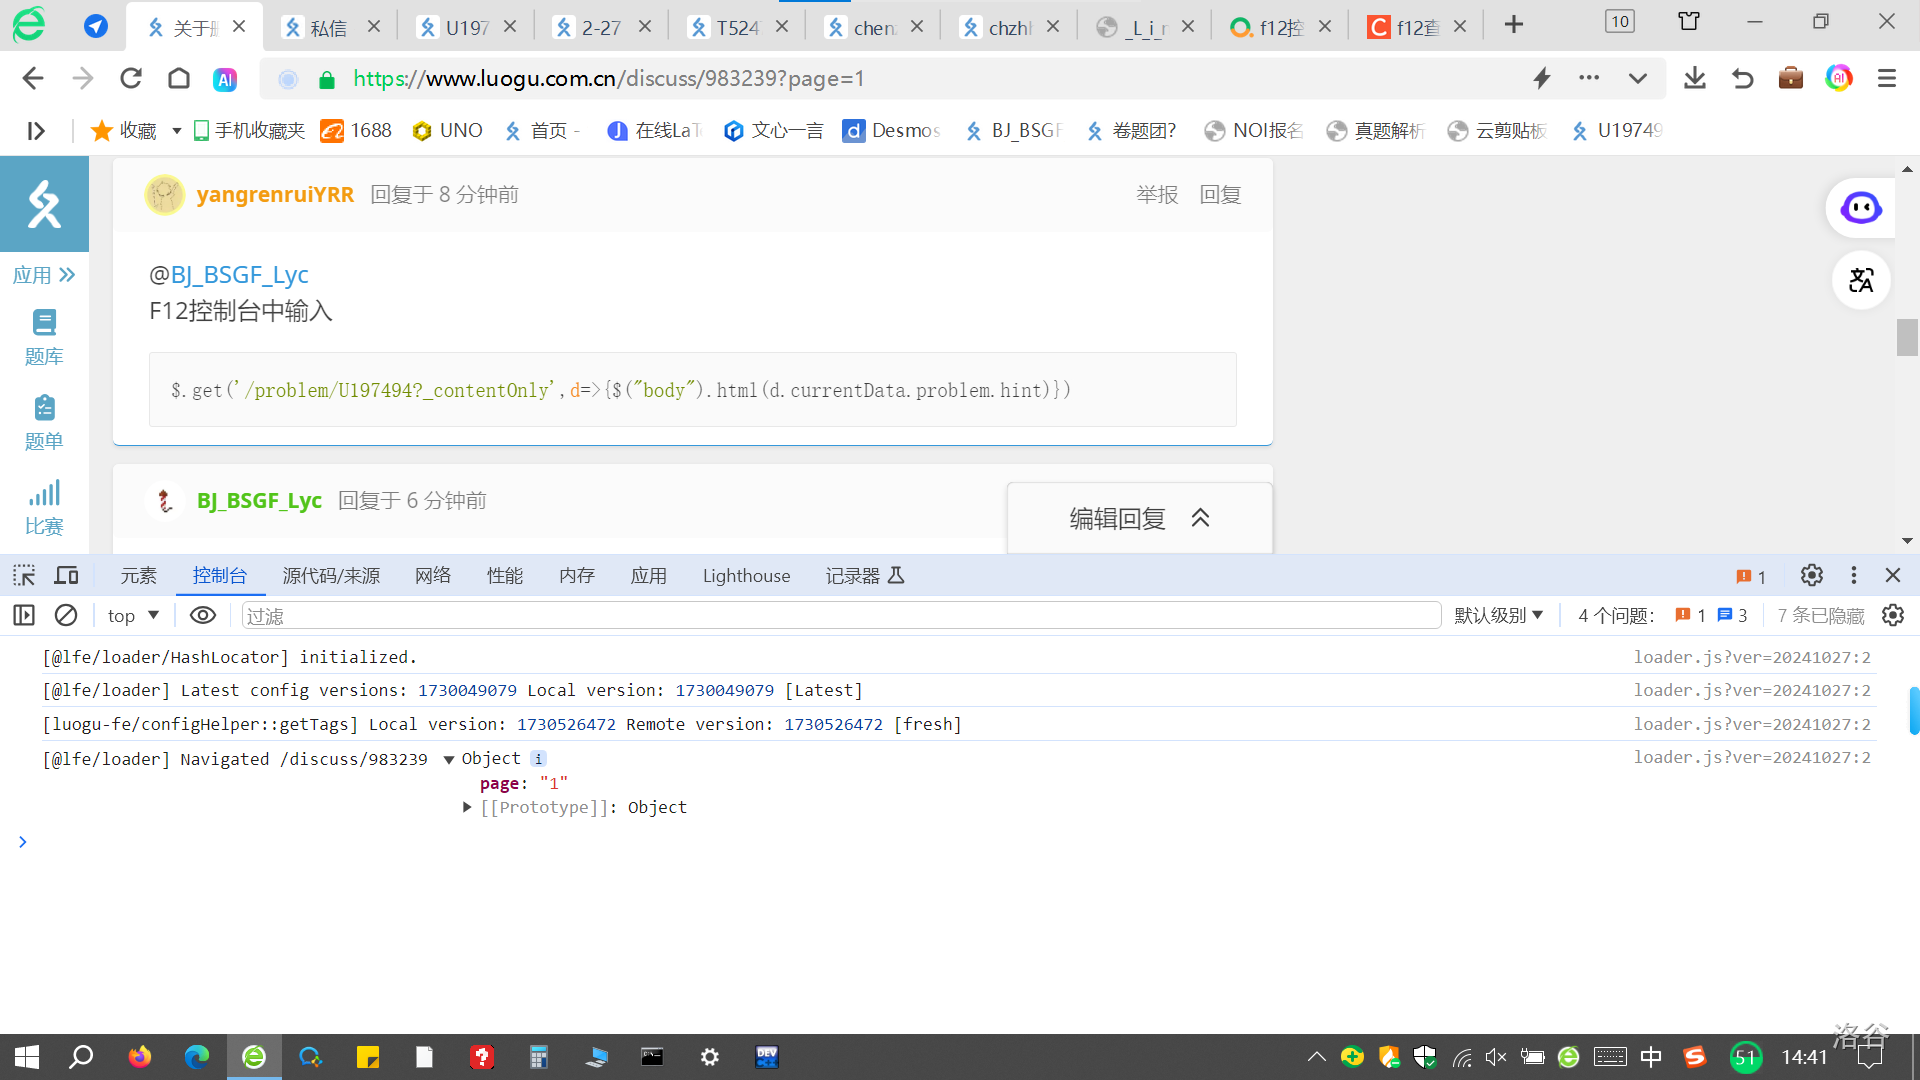1920x1080 pixels.
Task: Open the 默认级别 log level dropdown
Action: (x=1498, y=615)
